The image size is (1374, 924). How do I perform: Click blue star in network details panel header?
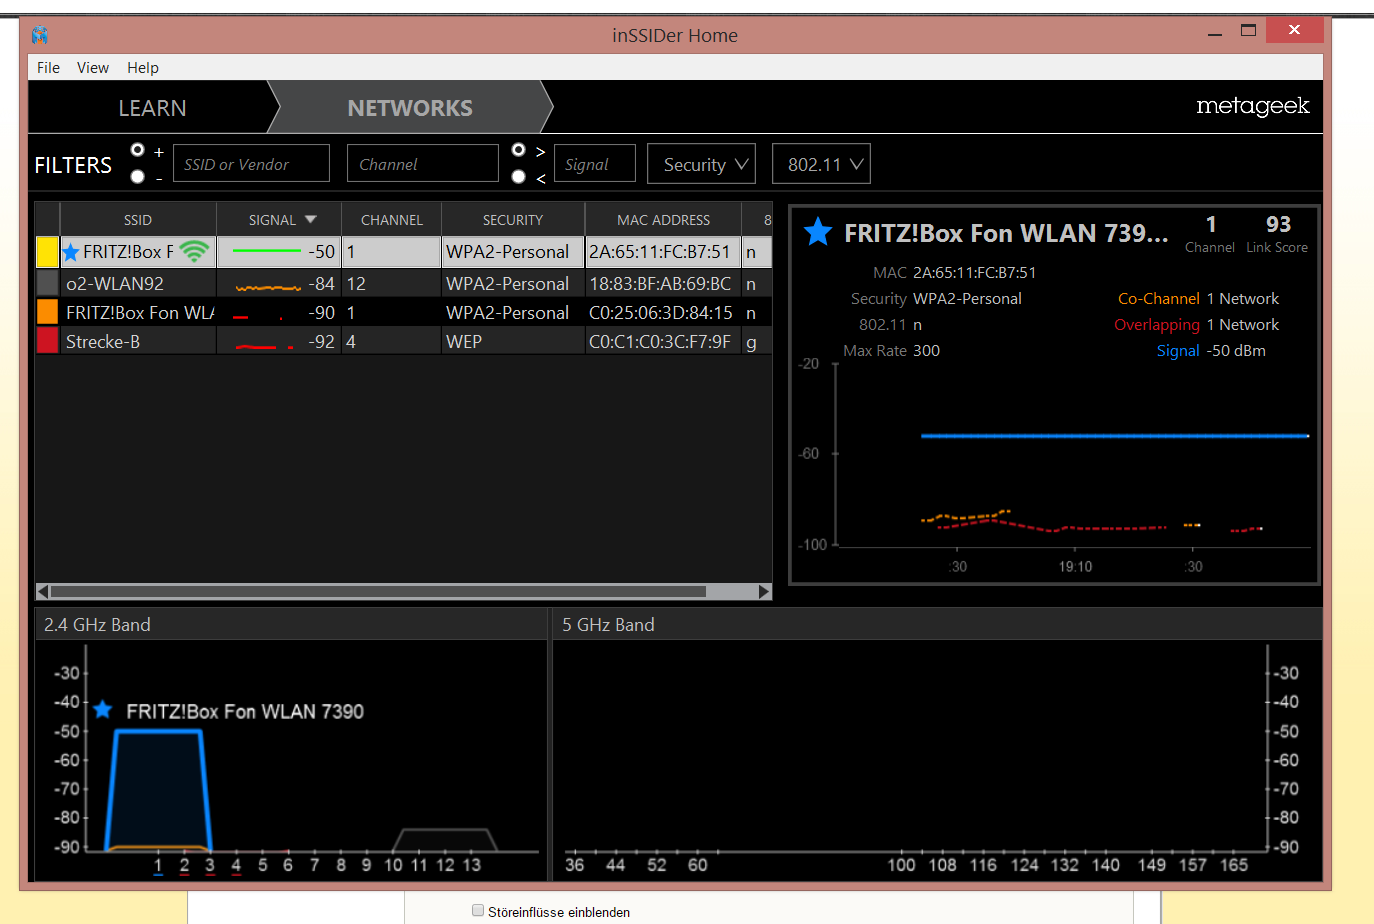[x=818, y=232]
